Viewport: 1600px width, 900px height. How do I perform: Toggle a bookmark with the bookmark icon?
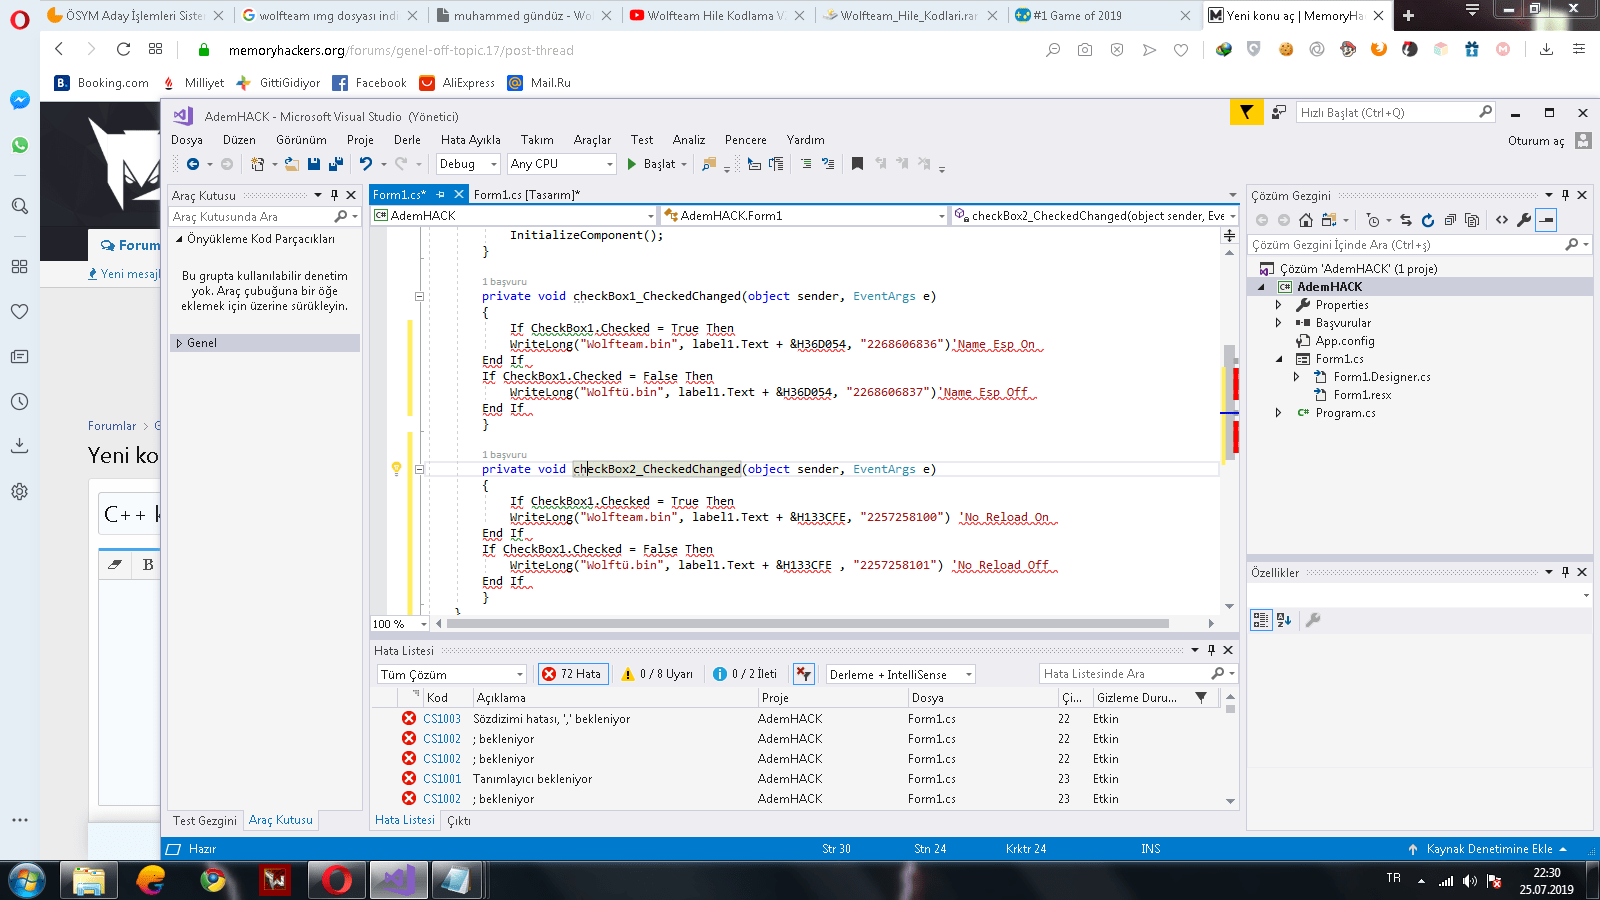[857, 164]
